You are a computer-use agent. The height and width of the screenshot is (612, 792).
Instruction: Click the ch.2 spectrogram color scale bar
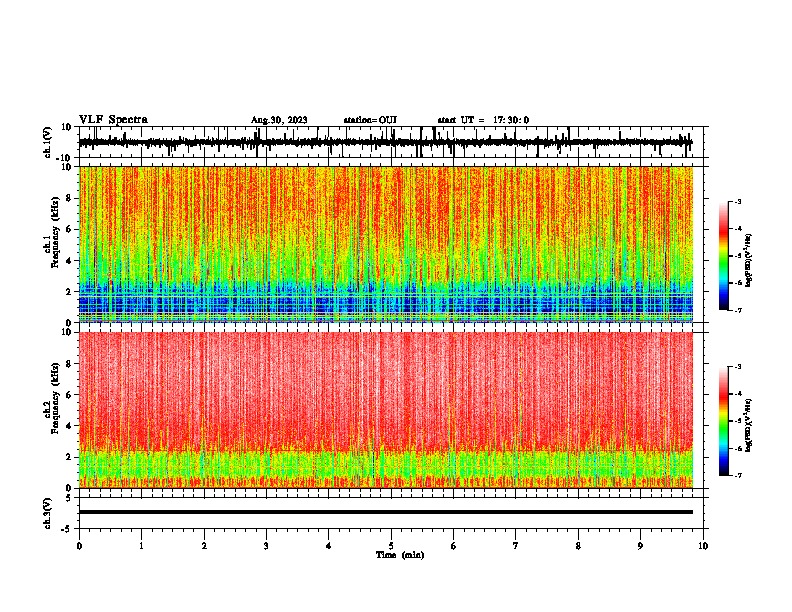[723, 421]
